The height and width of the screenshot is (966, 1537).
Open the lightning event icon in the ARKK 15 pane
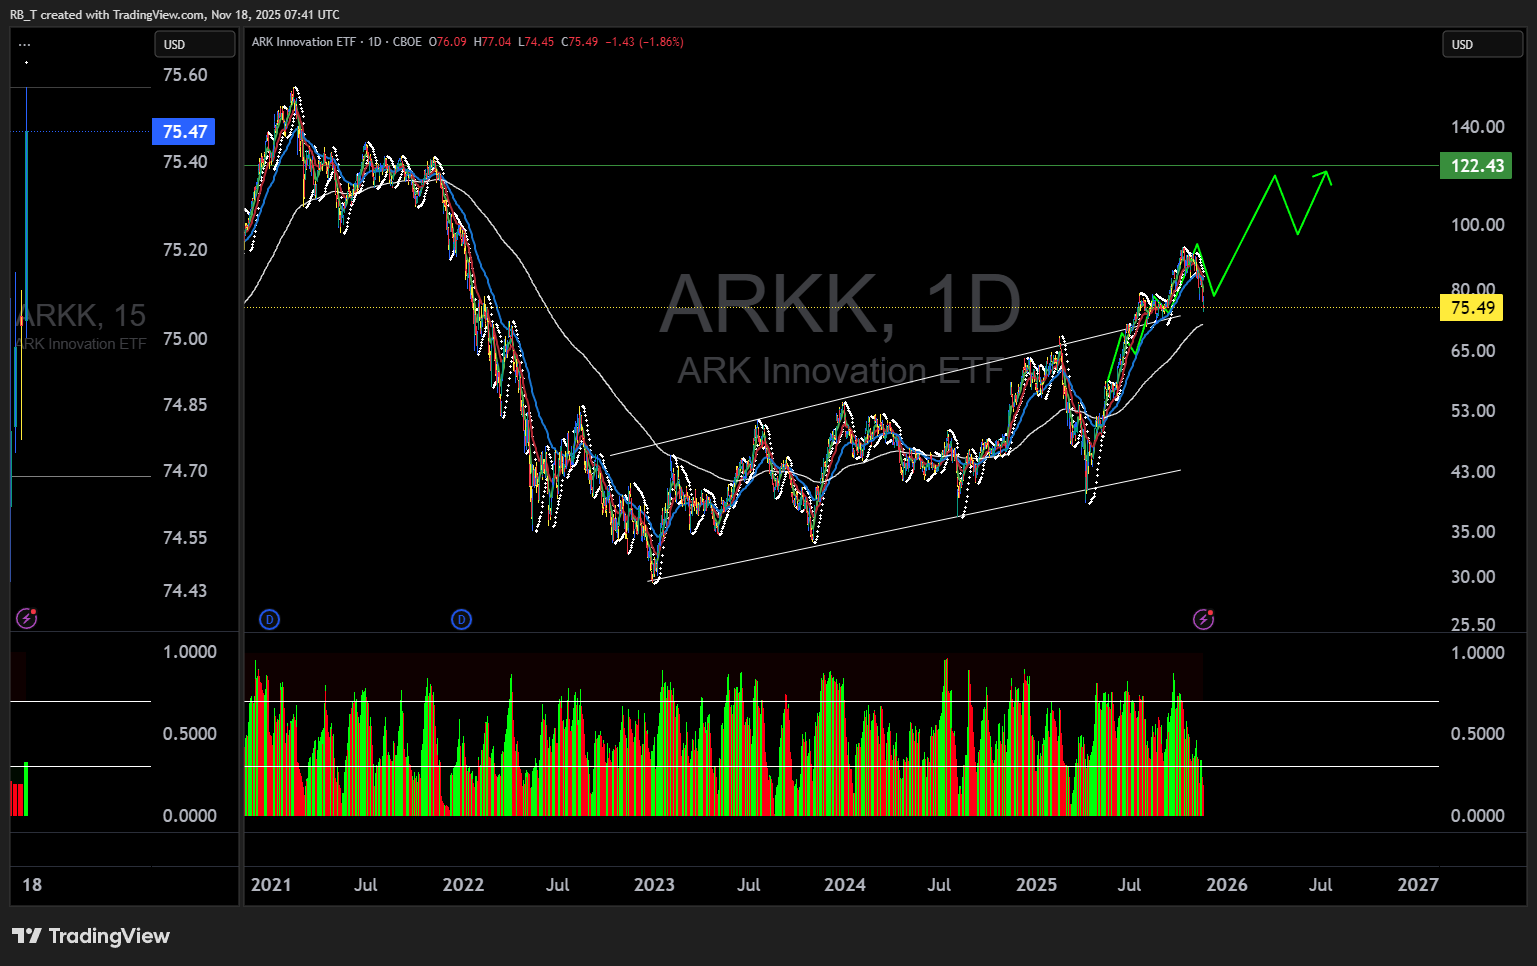(27, 619)
